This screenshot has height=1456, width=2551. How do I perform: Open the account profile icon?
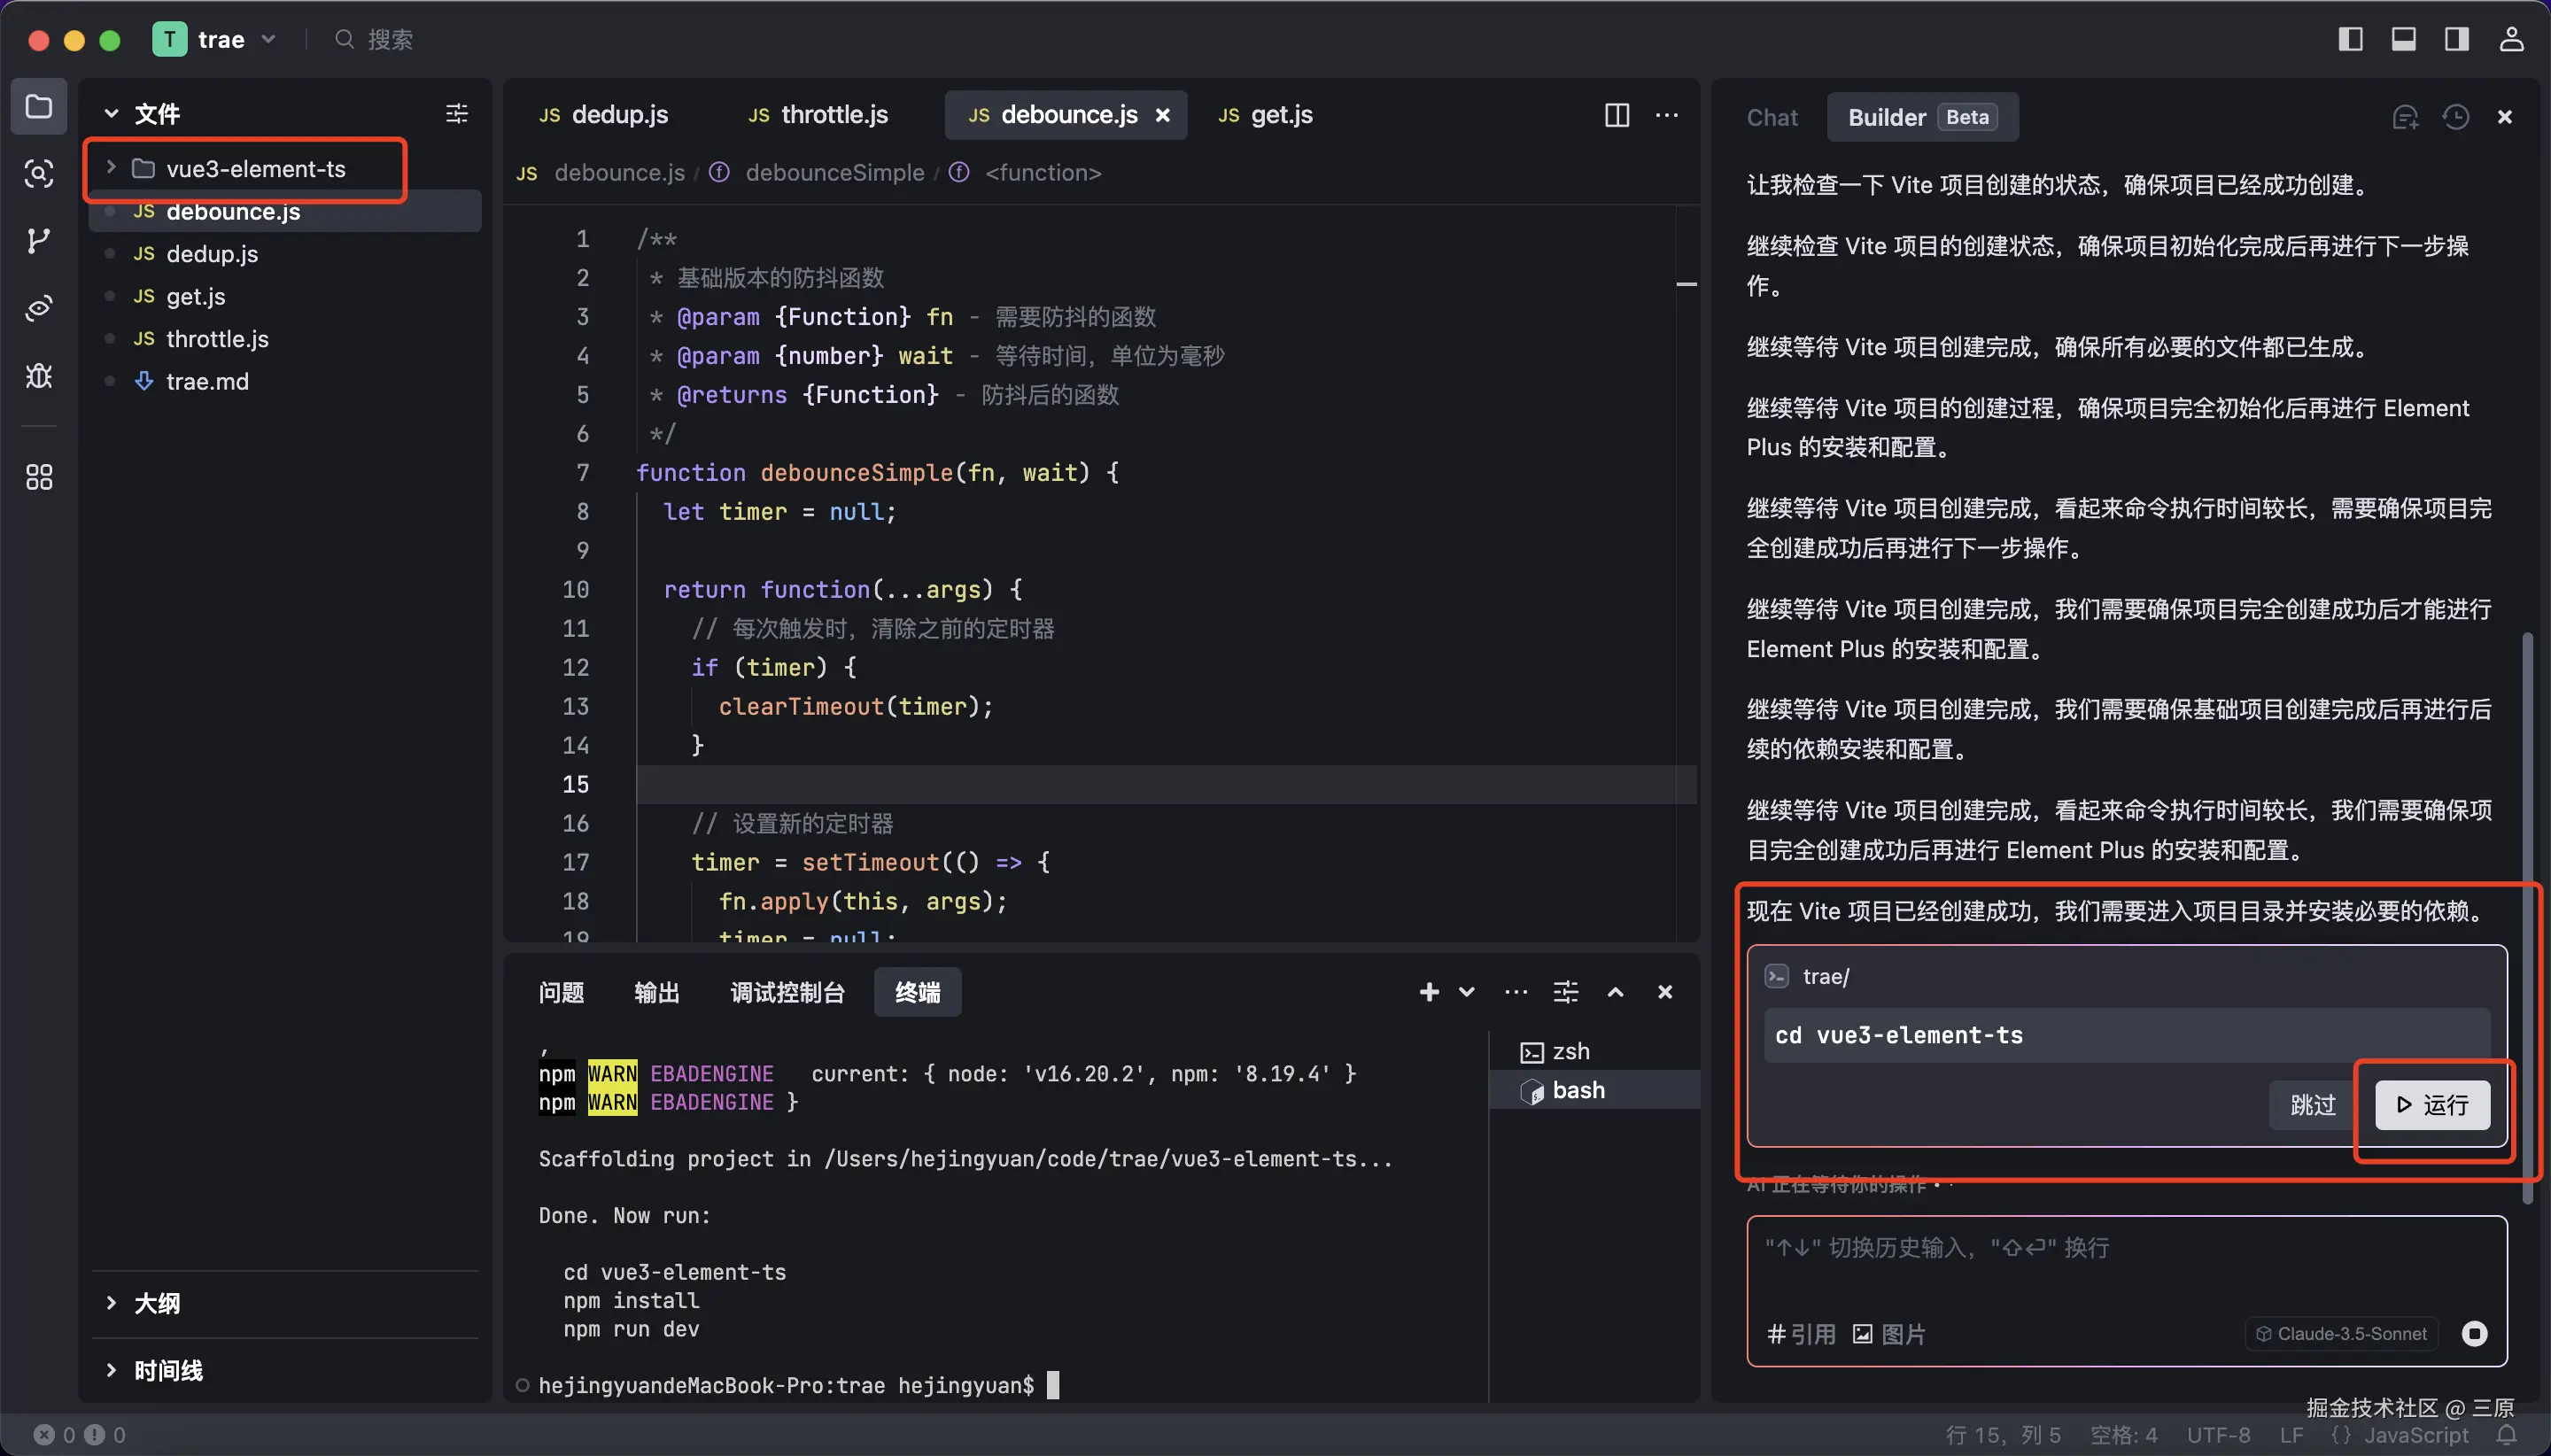[2511, 39]
